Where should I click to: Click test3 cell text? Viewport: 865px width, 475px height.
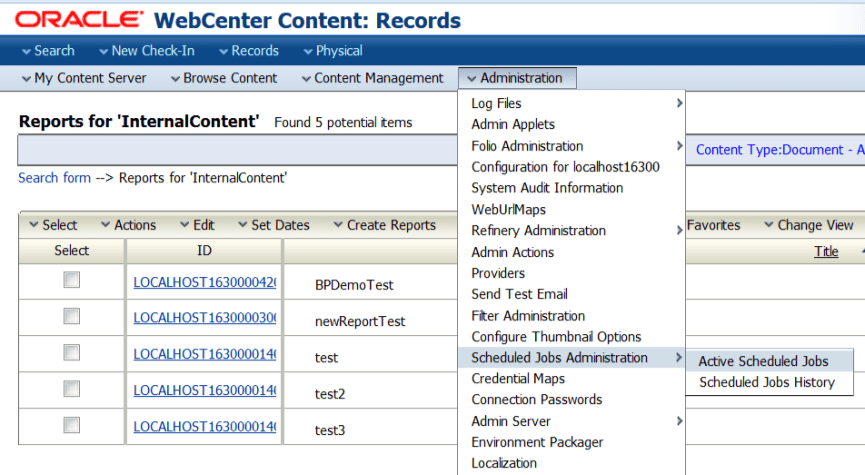[330, 430]
